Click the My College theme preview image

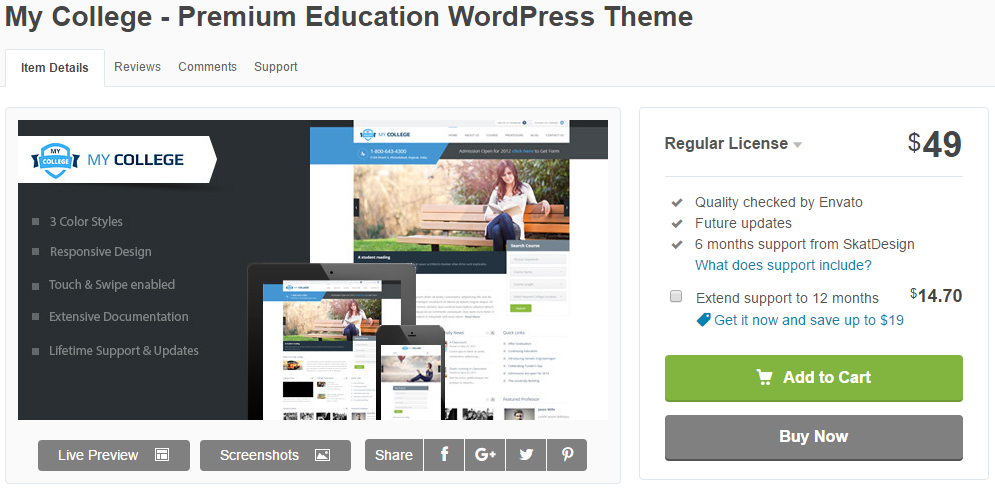click(313, 270)
